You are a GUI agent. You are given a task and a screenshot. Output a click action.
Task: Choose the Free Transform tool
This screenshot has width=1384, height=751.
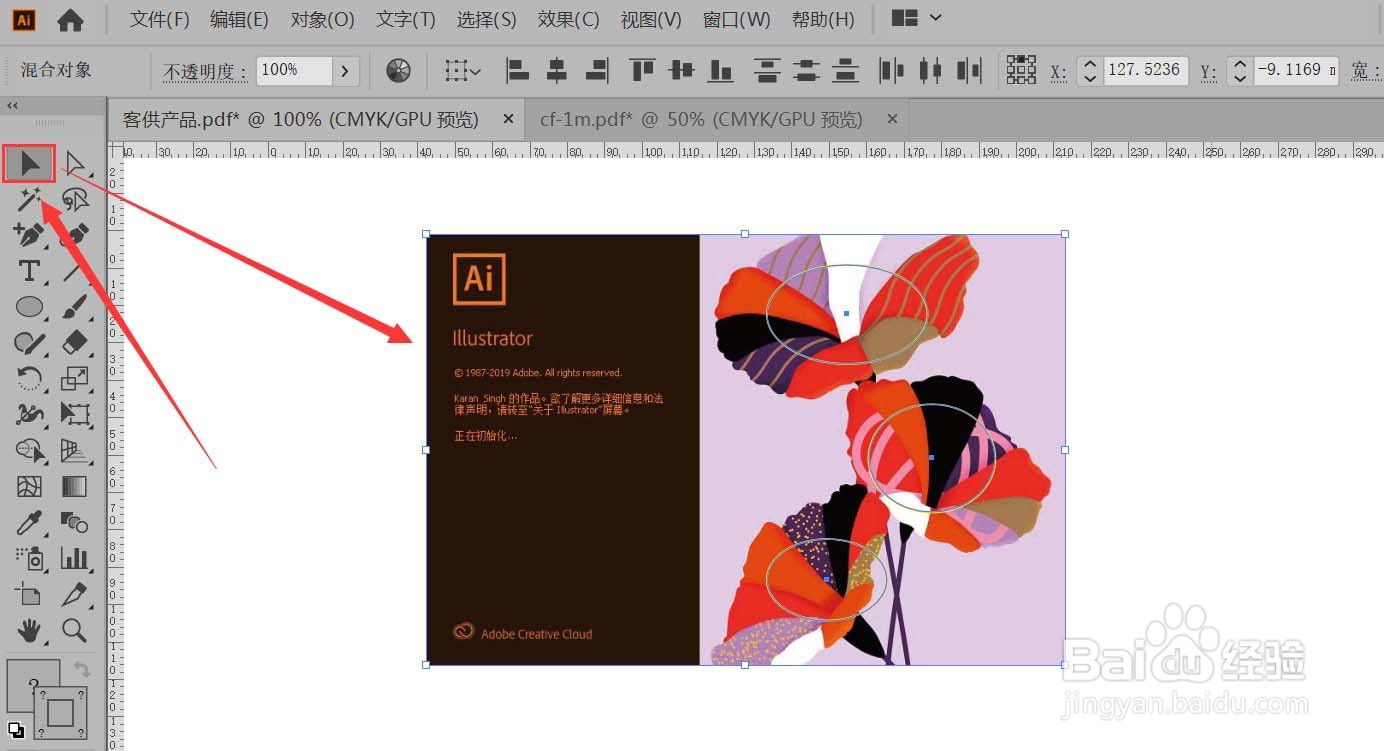point(75,414)
